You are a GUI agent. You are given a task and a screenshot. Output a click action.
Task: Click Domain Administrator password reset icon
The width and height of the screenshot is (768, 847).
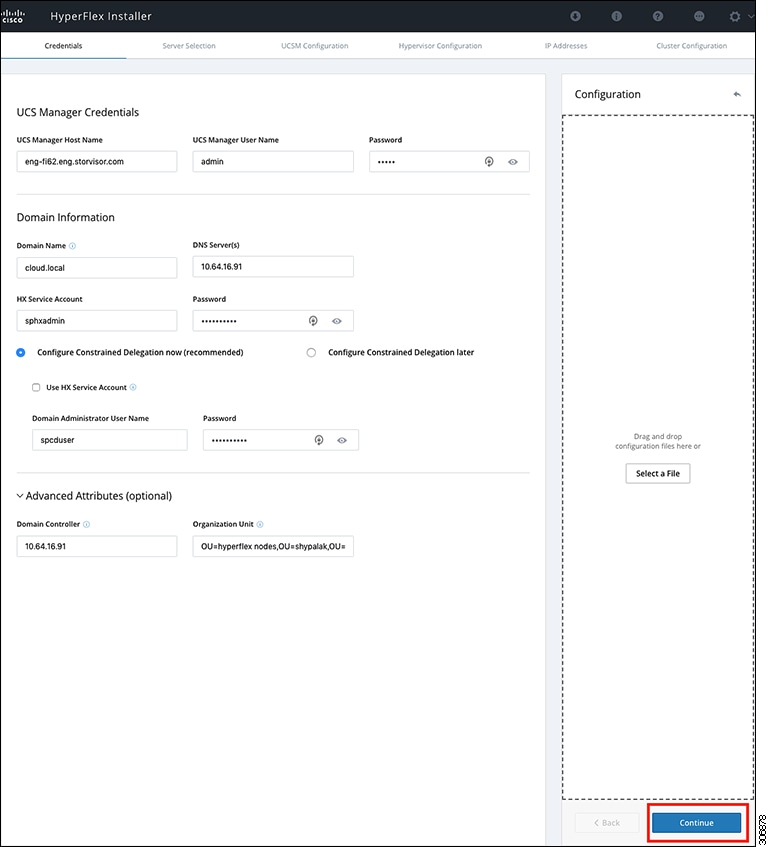(x=319, y=440)
